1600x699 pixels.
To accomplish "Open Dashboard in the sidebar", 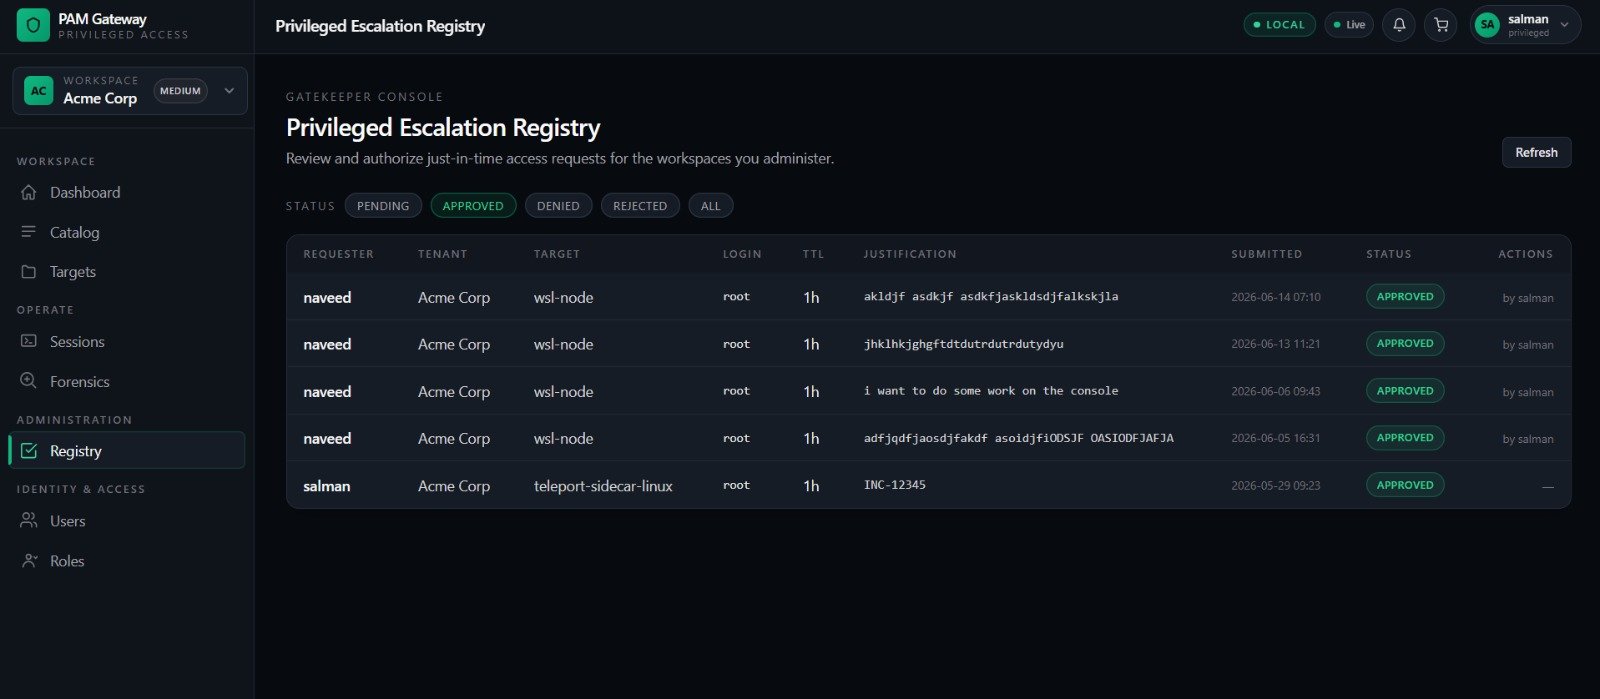I will 126,192.
